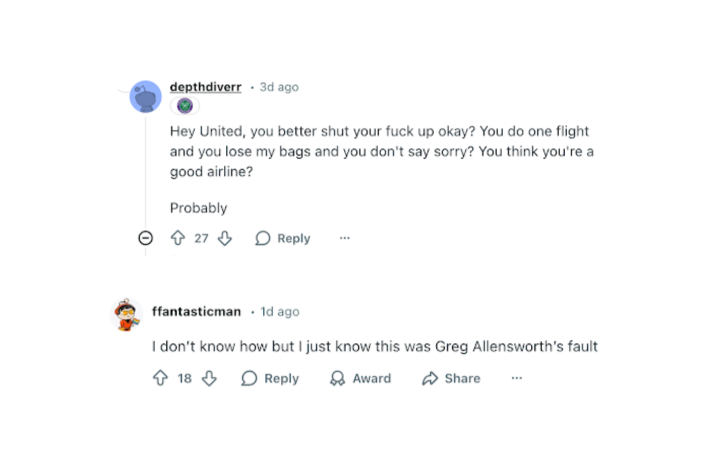Collapse depthdiverr's comment thread
The width and height of the screenshot is (710, 473).
tap(145, 238)
